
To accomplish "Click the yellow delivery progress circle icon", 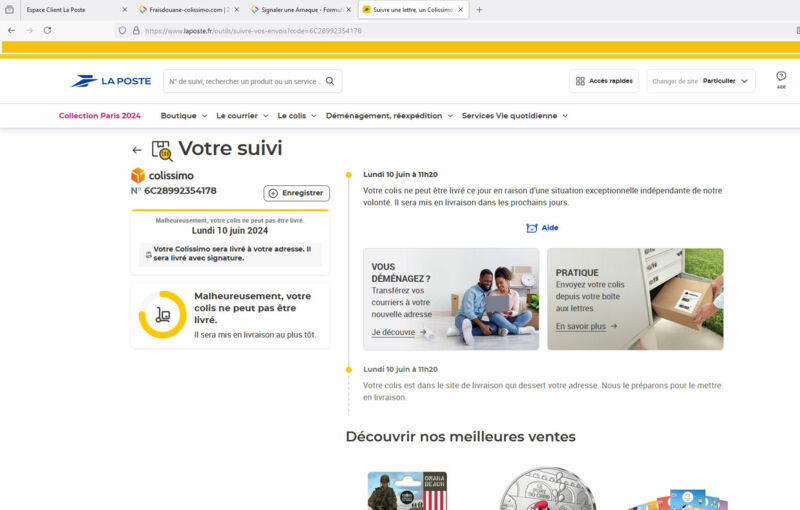I will (x=163, y=315).
